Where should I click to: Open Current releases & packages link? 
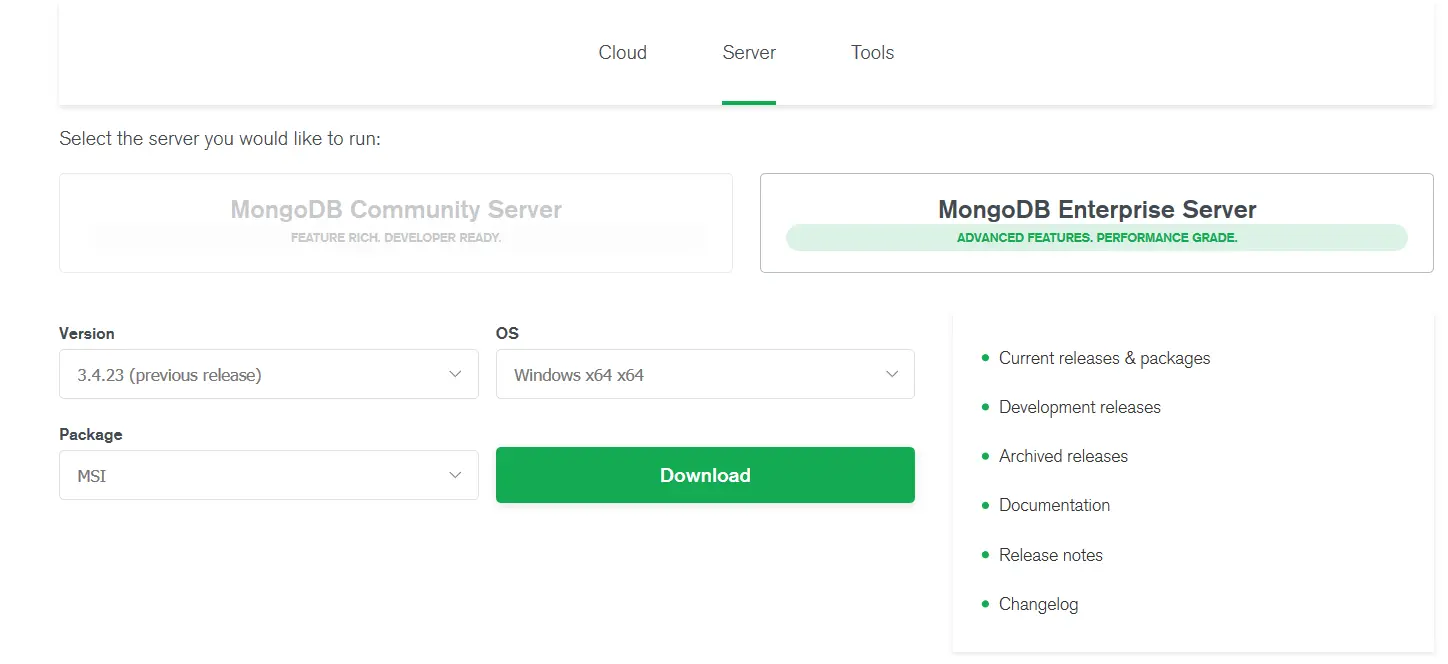(x=1104, y=358)
